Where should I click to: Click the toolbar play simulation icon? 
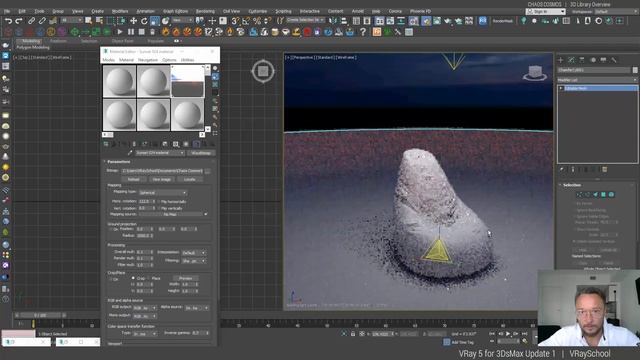tap(120, 32)
